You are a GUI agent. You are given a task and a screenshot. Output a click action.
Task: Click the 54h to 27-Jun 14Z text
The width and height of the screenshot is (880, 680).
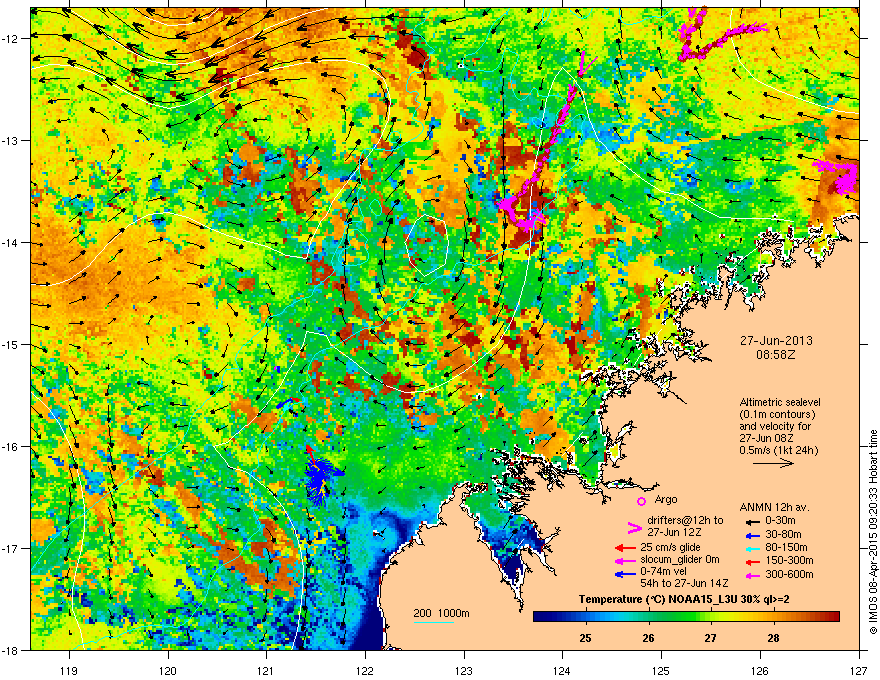click(x=684, y=583)
